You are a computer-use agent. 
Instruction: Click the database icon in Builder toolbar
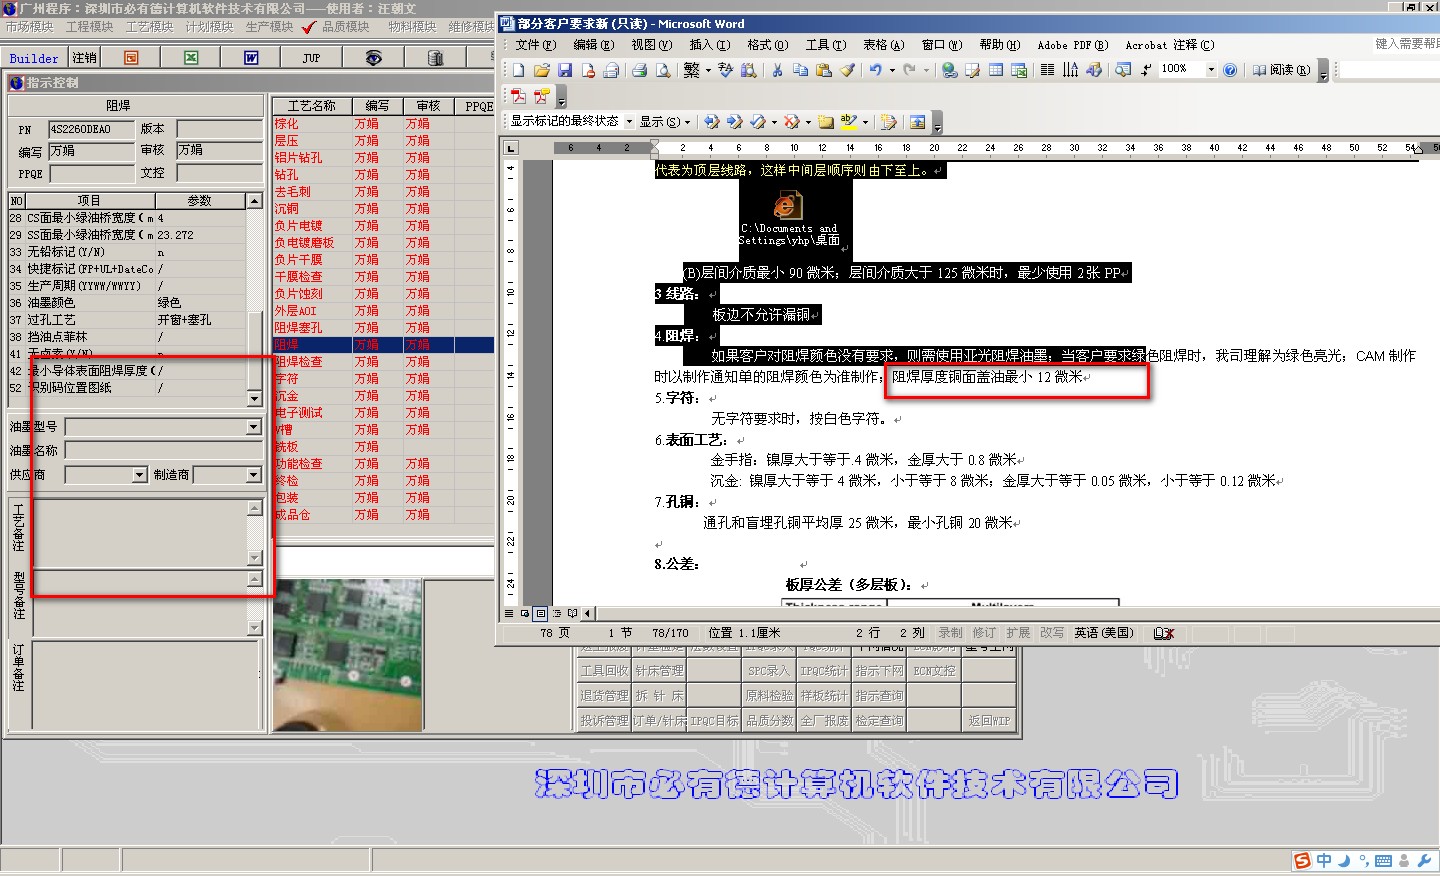[435, 58]
